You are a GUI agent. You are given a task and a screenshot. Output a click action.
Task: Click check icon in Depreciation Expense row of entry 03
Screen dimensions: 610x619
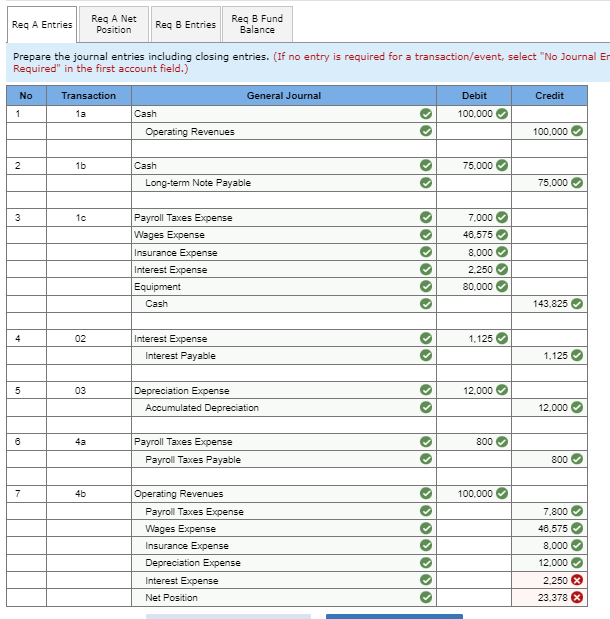pyautogui.click(x=426, y=390)
